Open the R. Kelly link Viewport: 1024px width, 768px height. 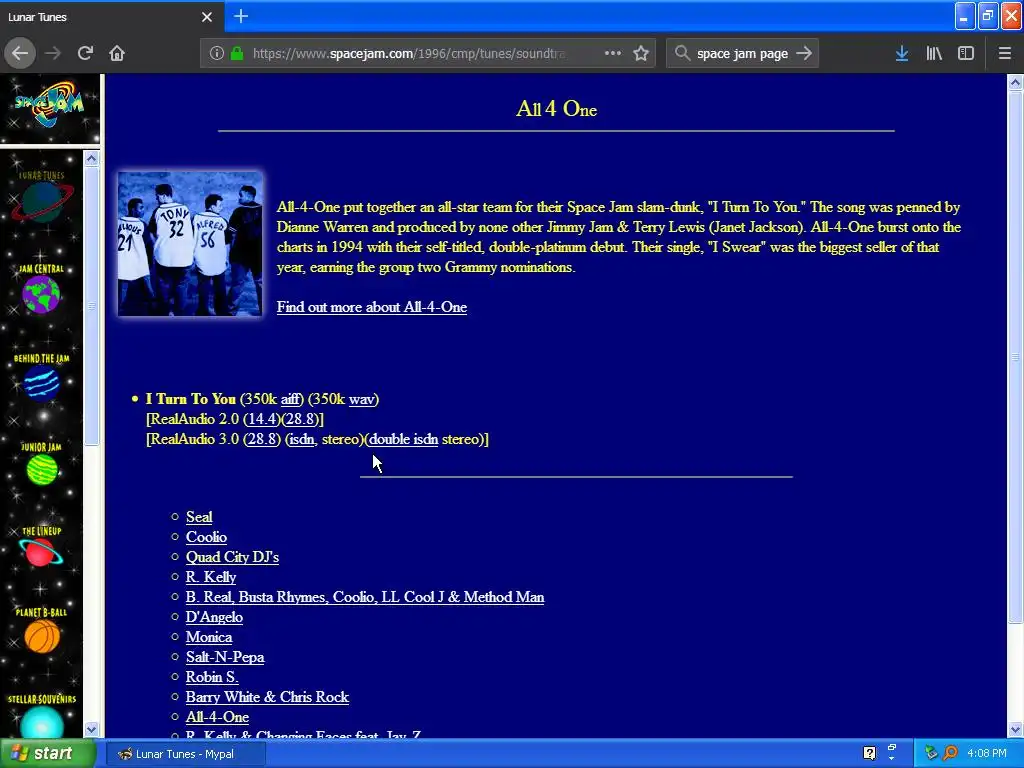click(x=211, y=577)
